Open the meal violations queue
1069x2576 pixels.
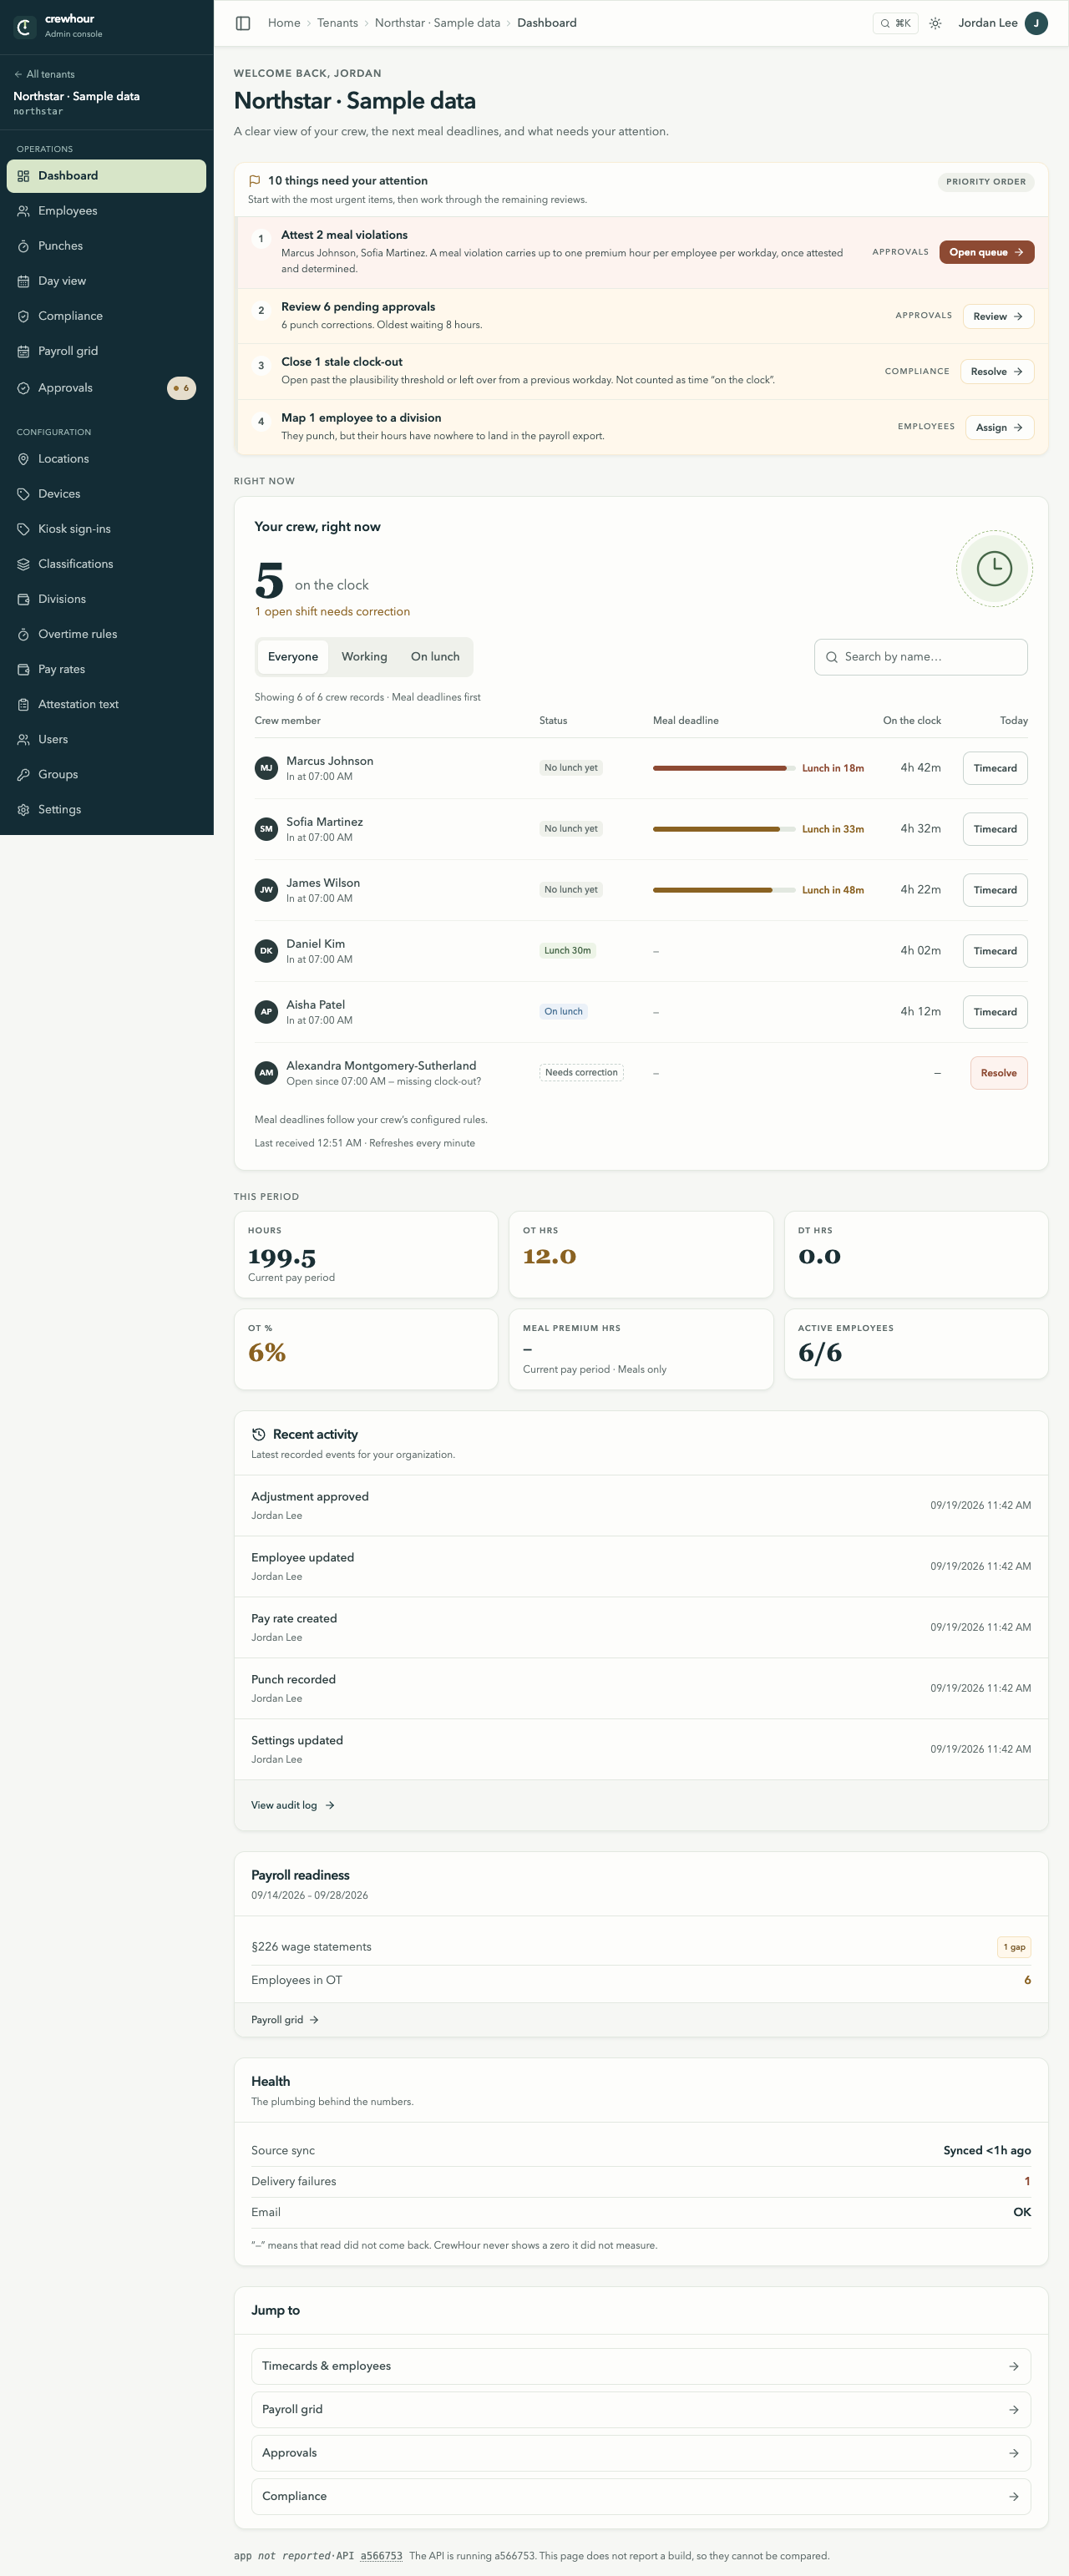coord(986,252)
